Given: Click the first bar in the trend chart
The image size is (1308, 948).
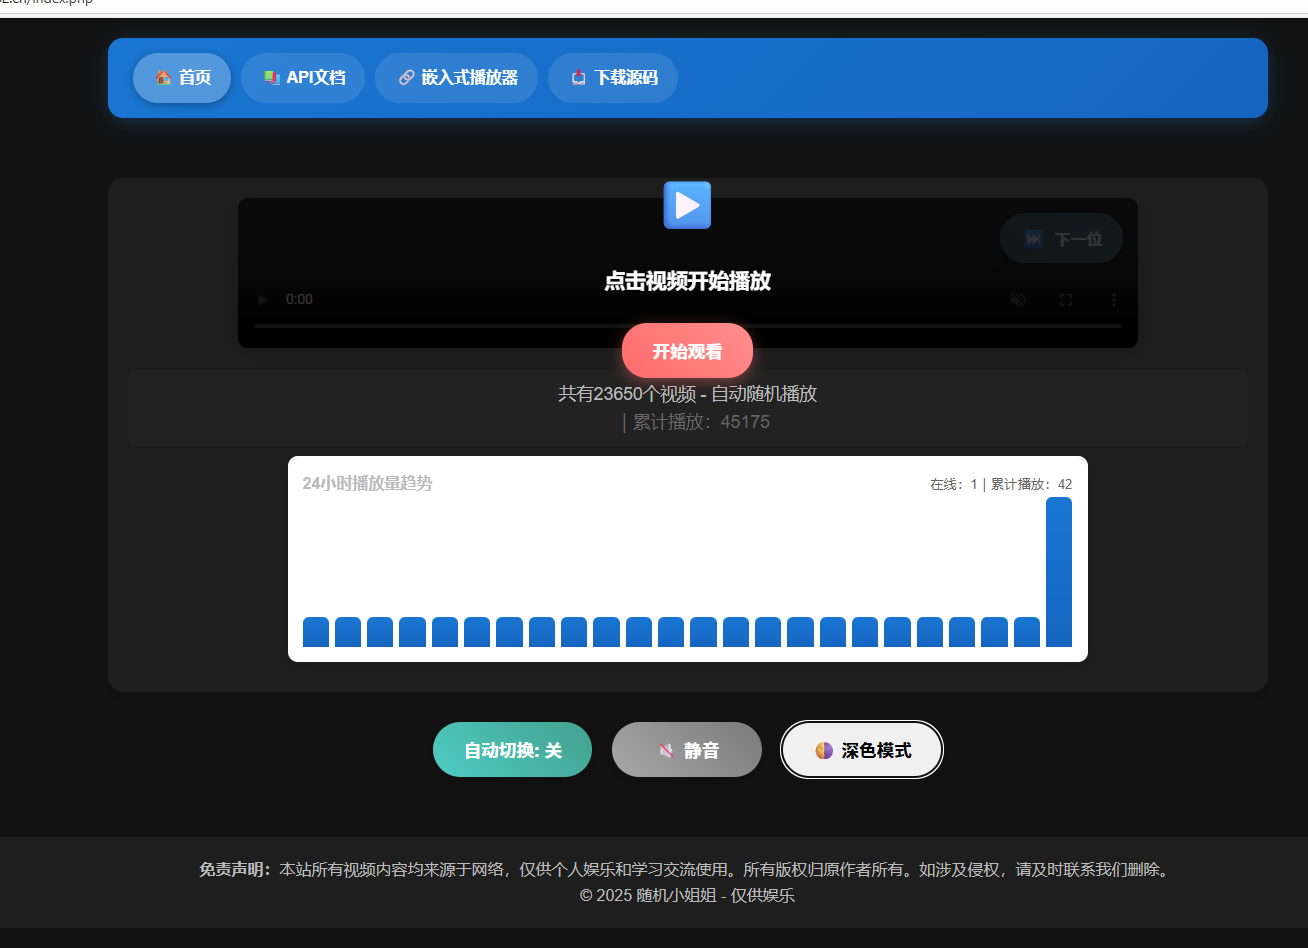Looking at the screenshot, I should click(x=316, y=632).
